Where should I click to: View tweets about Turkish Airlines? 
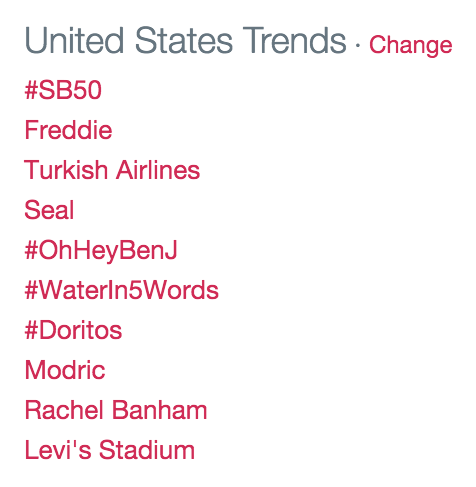112,170
